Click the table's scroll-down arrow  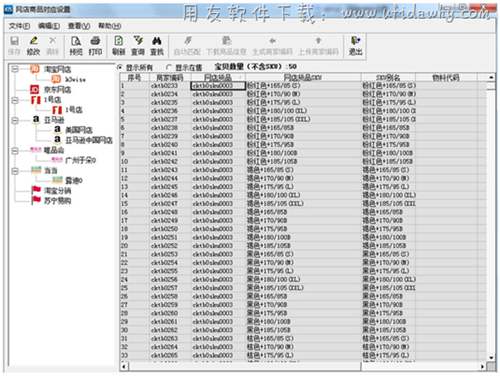491,357
